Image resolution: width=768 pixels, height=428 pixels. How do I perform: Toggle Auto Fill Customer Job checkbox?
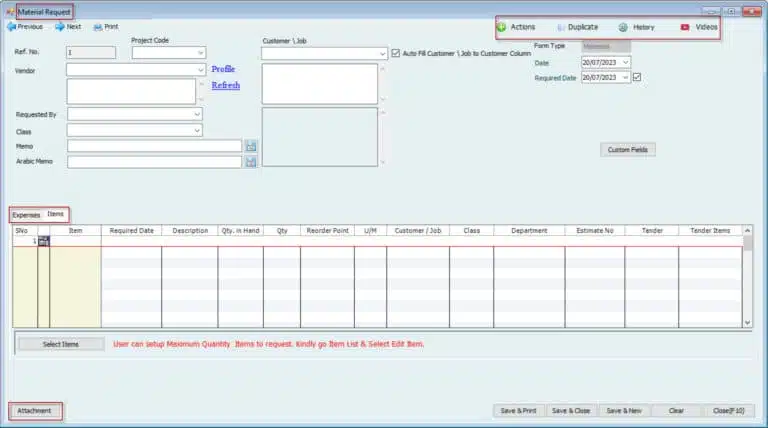(396, 53)
